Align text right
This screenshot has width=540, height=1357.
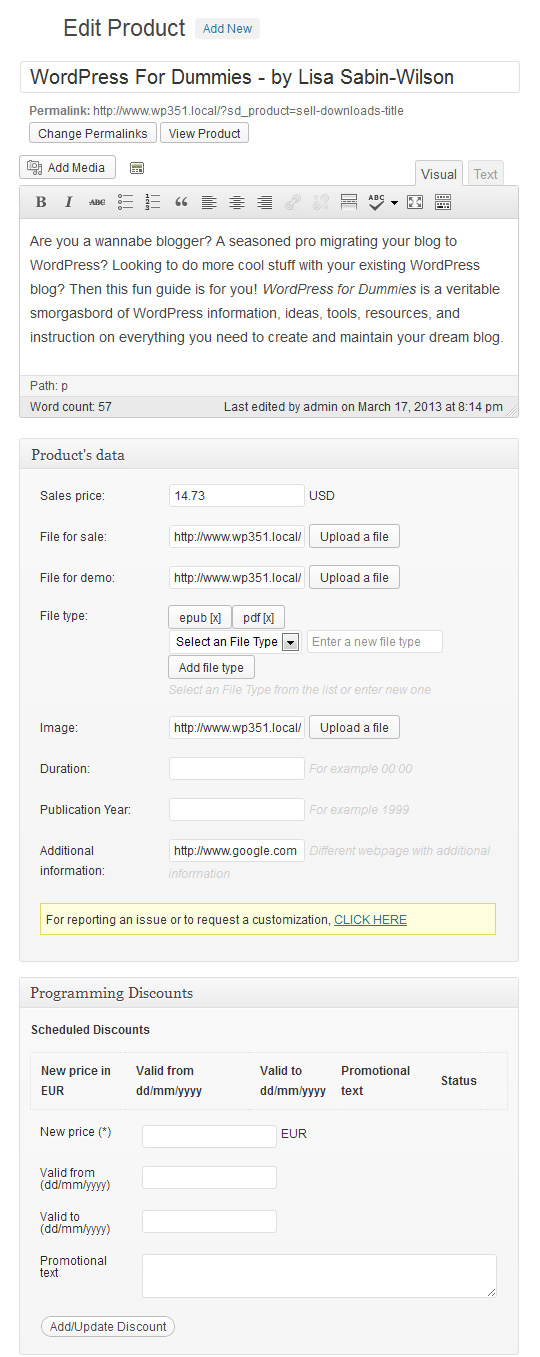[x=265, y=202]
